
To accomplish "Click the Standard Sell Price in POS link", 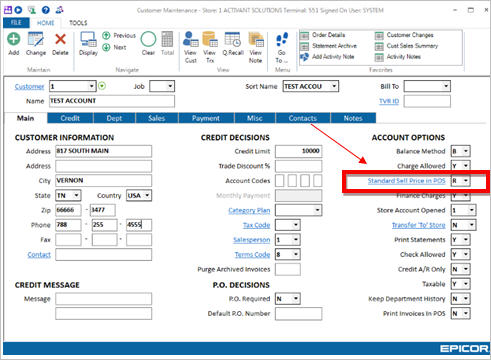I will 406,181.
